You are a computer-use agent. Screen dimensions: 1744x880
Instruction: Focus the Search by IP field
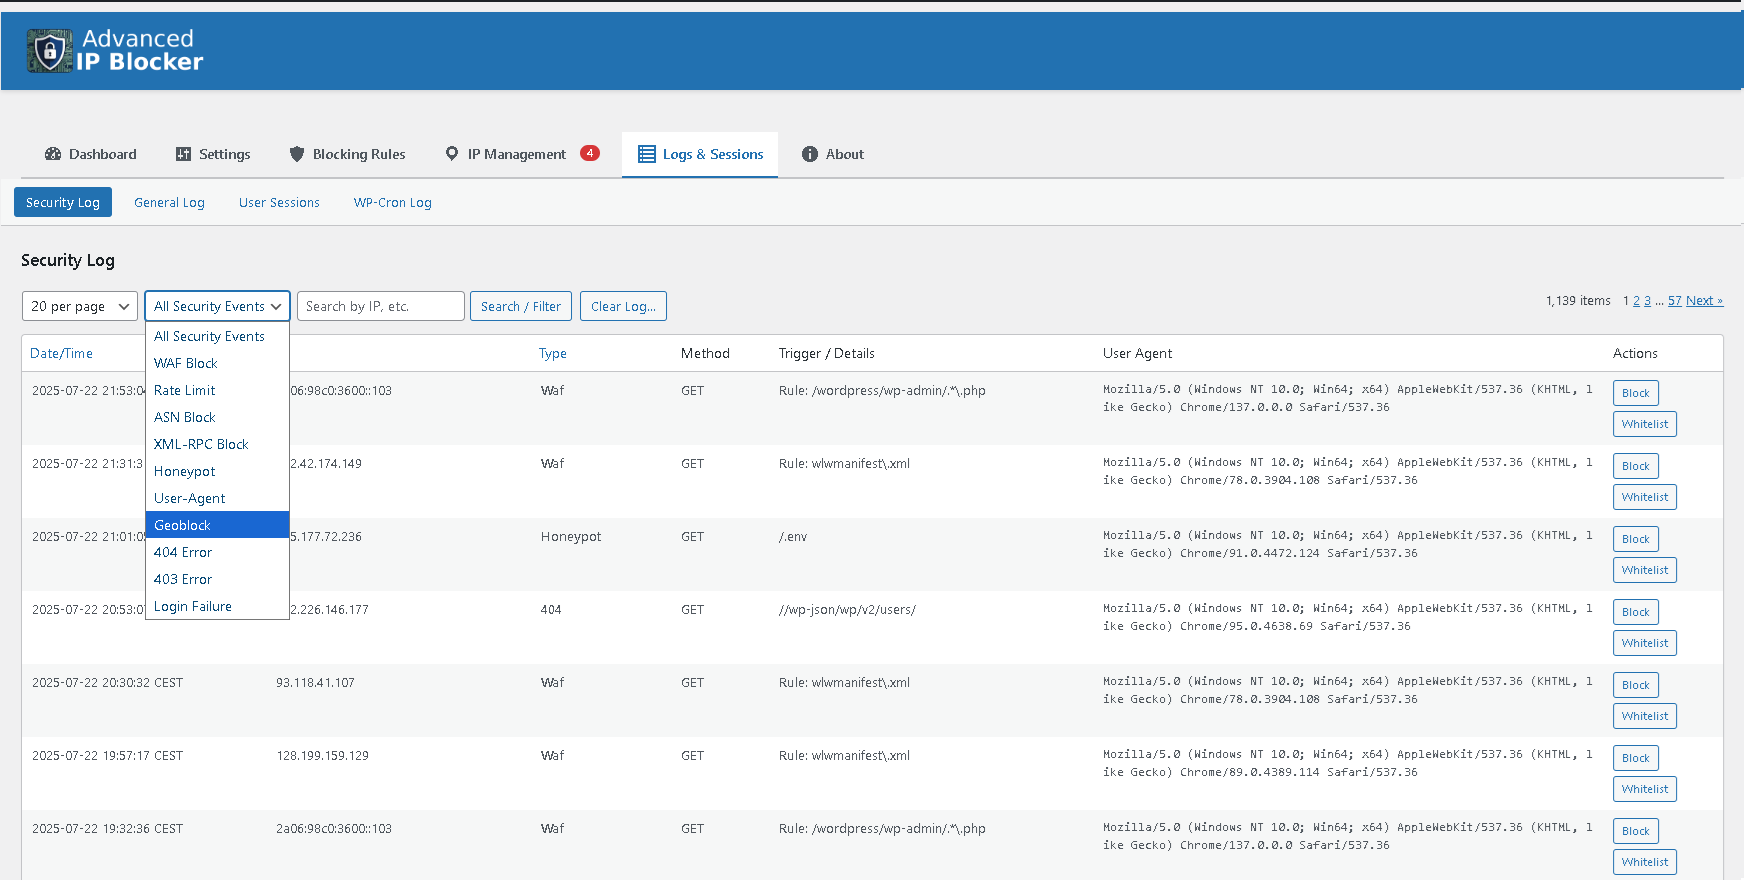click(x=381, y=306)
